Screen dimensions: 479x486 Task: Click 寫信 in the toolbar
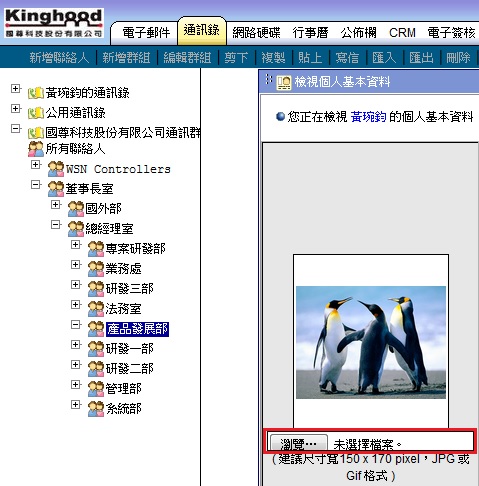click(x=347, y=58)
